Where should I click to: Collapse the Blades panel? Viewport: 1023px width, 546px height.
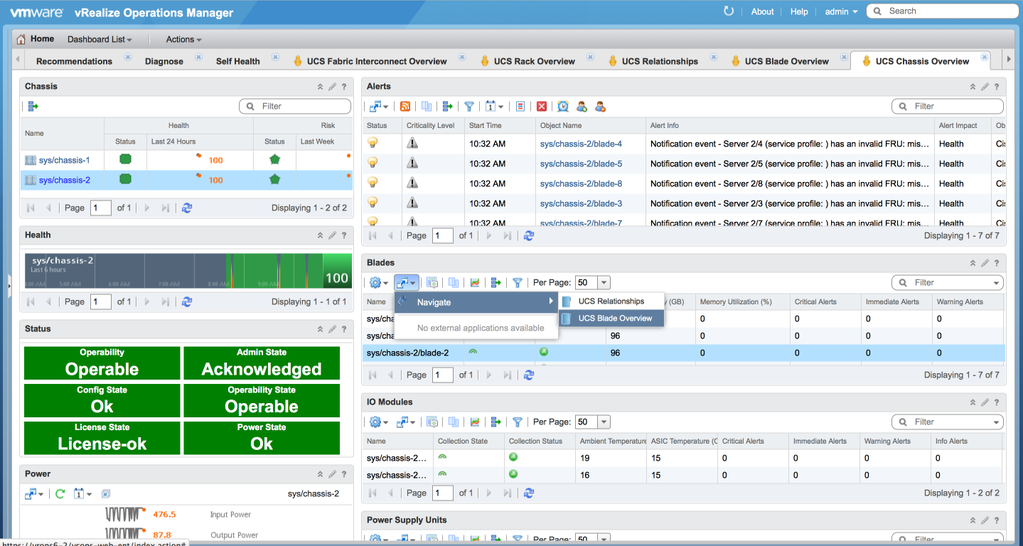pos(972,263)
